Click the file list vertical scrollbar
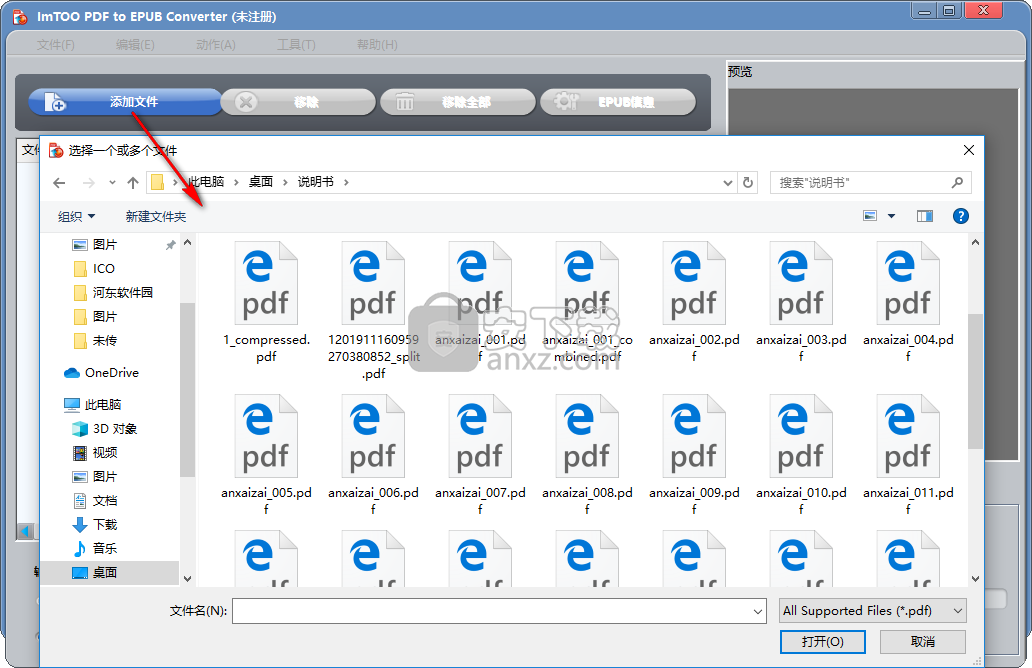Image resolution: width=1032 pixels, height=668 pixels. [x=975, y=382]
